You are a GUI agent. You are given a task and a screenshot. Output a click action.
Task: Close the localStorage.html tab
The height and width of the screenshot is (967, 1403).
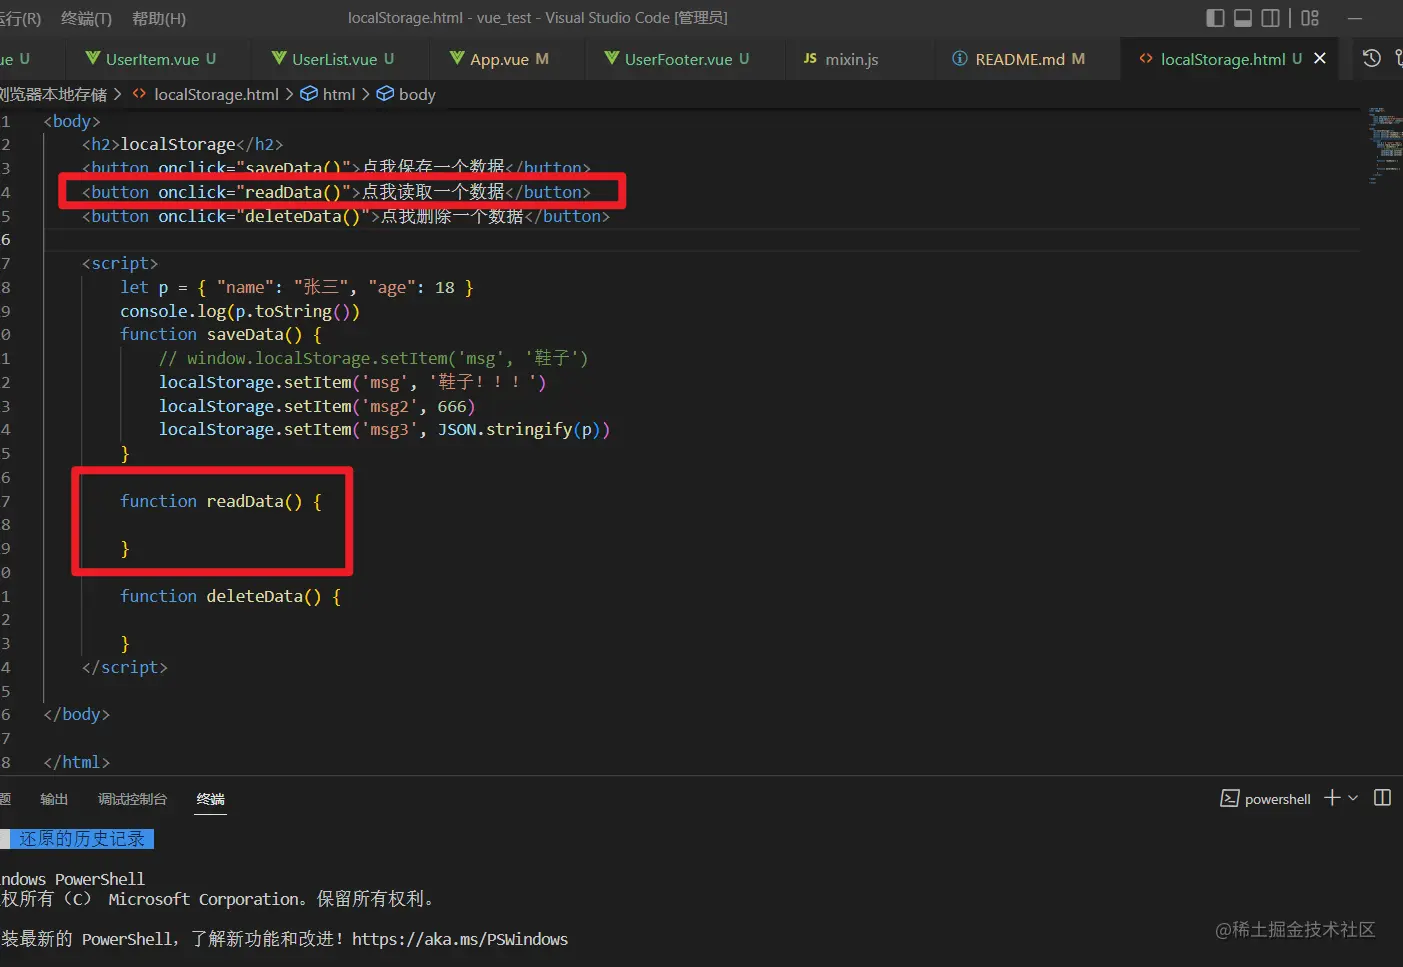(1320, 59)
